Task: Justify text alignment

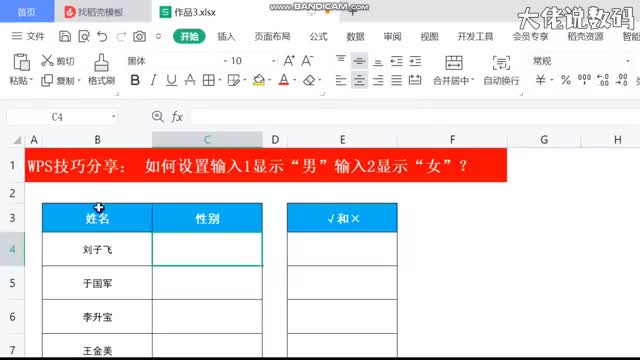Action: click(396, 80)
